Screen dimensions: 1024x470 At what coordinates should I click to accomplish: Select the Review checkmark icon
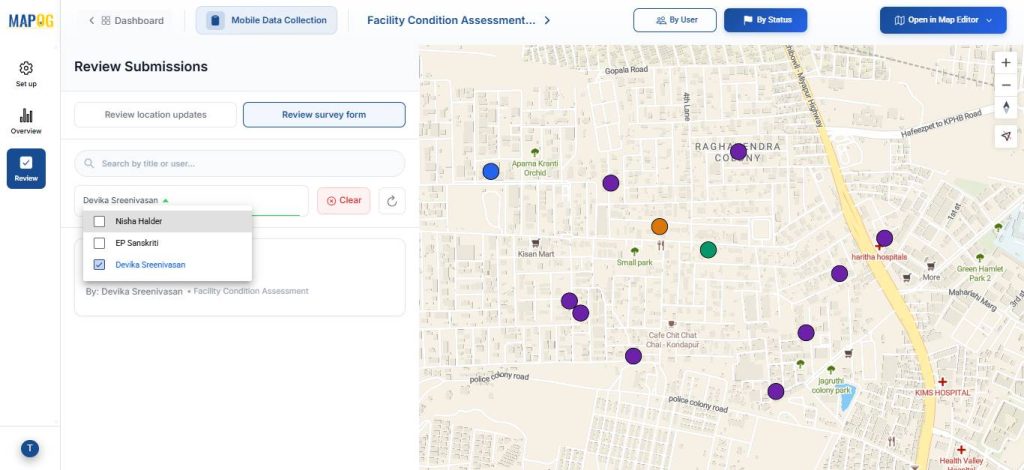[x=26, y=163]
